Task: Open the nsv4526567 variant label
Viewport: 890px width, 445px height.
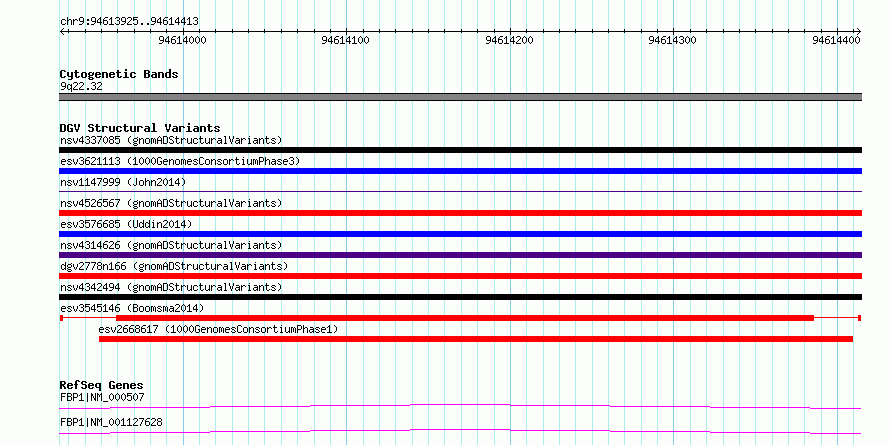Action: [171, 203]
